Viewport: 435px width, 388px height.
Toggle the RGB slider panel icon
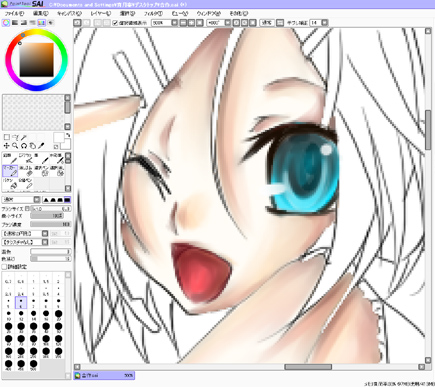15,23
